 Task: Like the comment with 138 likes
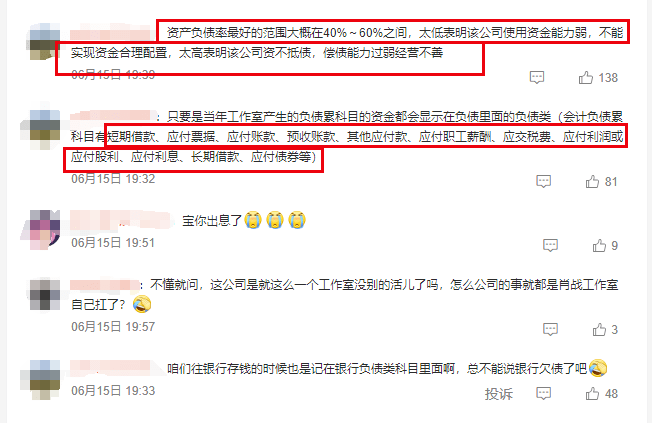586,78
